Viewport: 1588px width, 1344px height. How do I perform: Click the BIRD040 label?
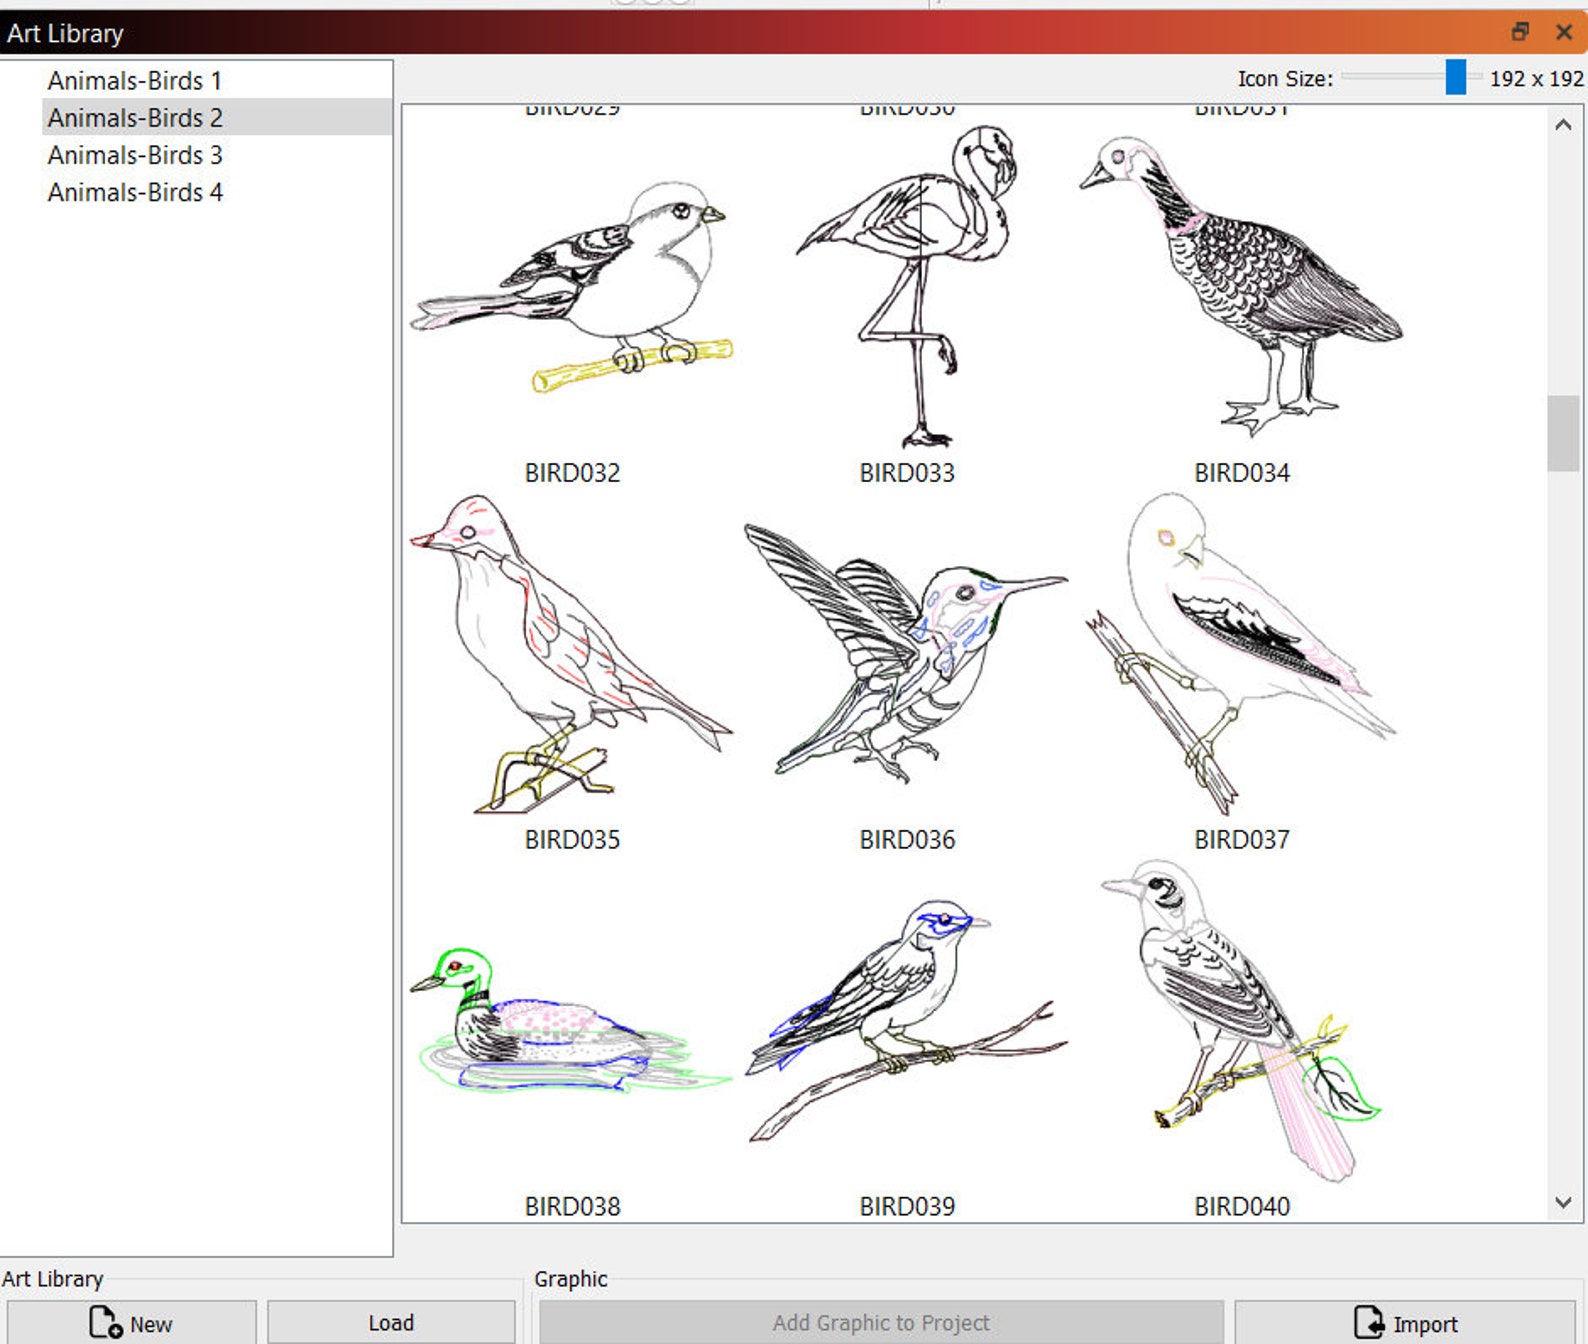pos(1242,1207)
